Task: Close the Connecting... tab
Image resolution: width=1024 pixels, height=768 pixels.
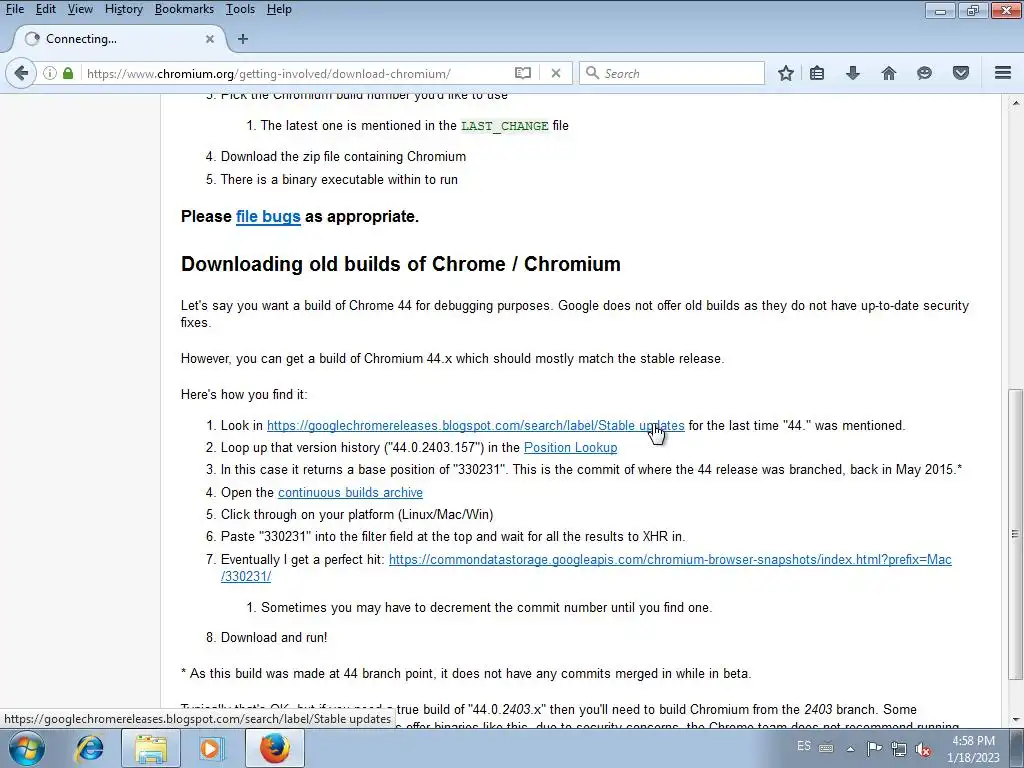Action: (x=210, y=39)
